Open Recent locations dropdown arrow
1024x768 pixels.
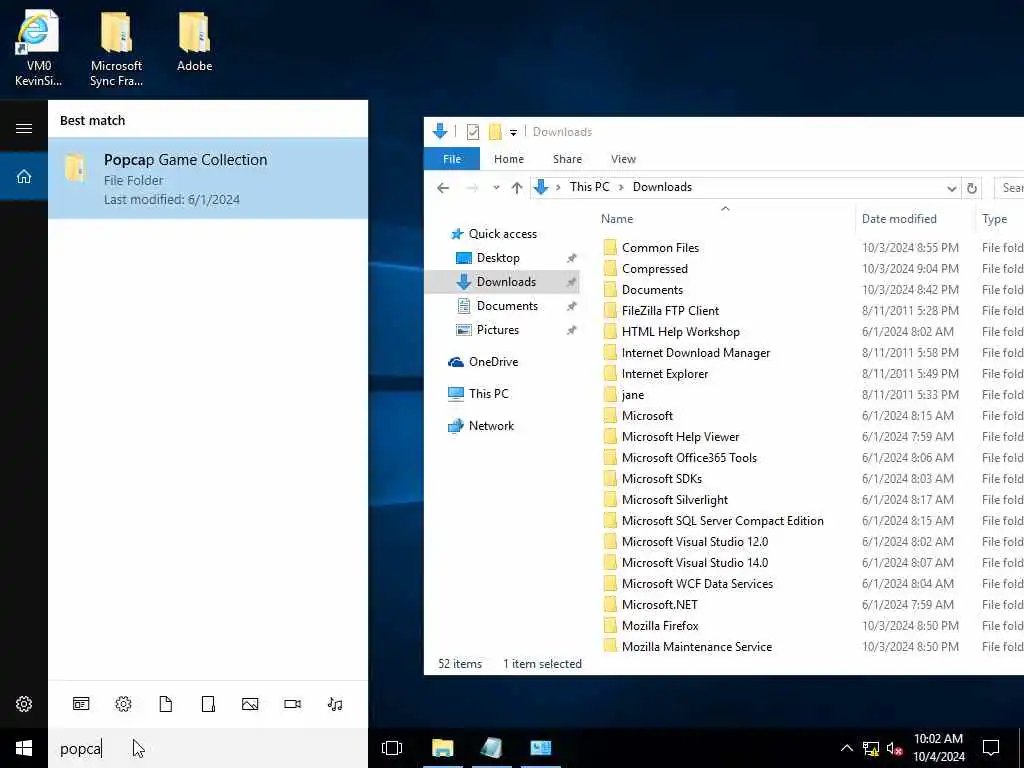496,188
